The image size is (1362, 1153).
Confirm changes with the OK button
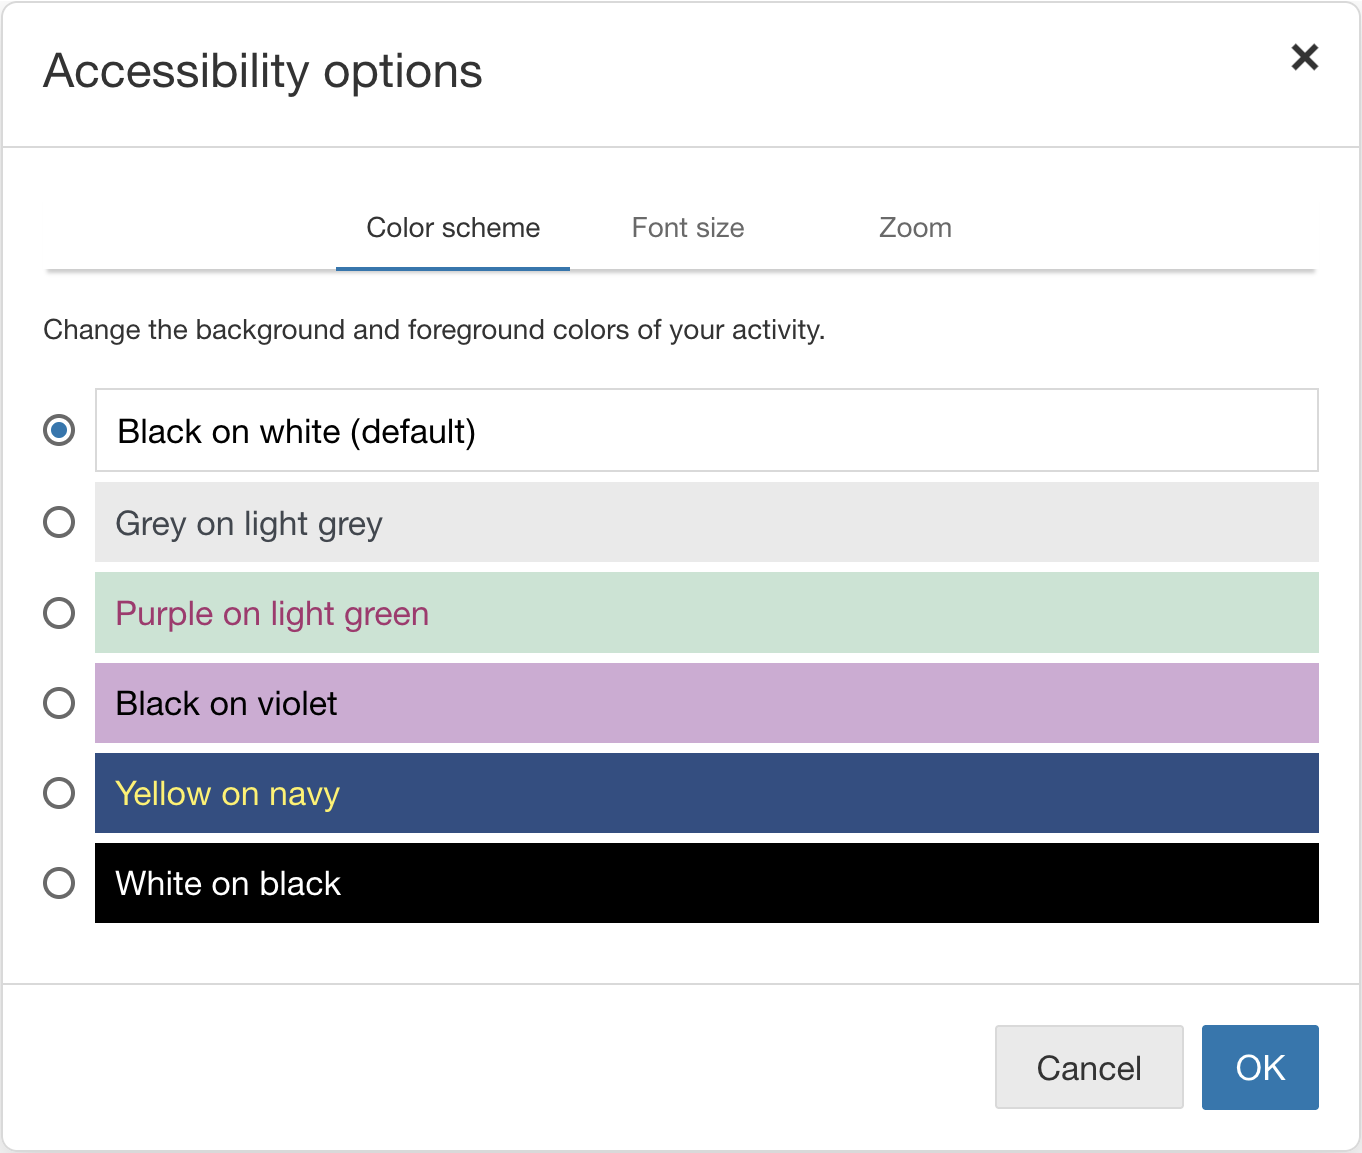[1260, 1067]
